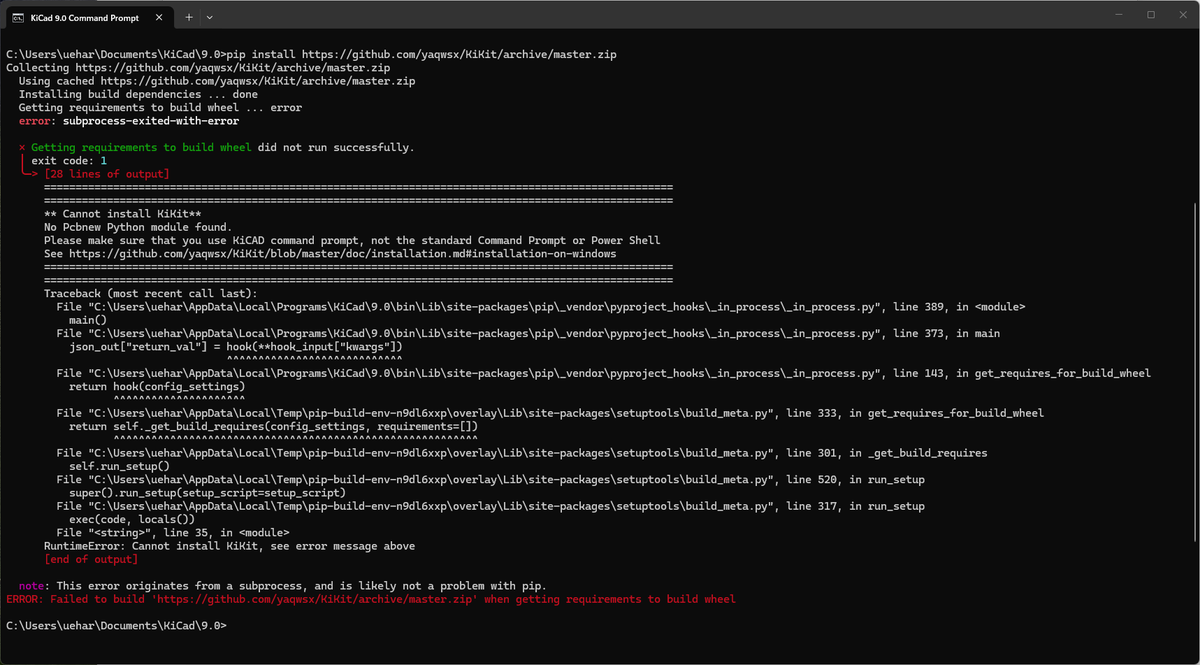Click 'RuntimeError: Cannot install KiKit' line
Screen dimensions: 1200x665
229,546
